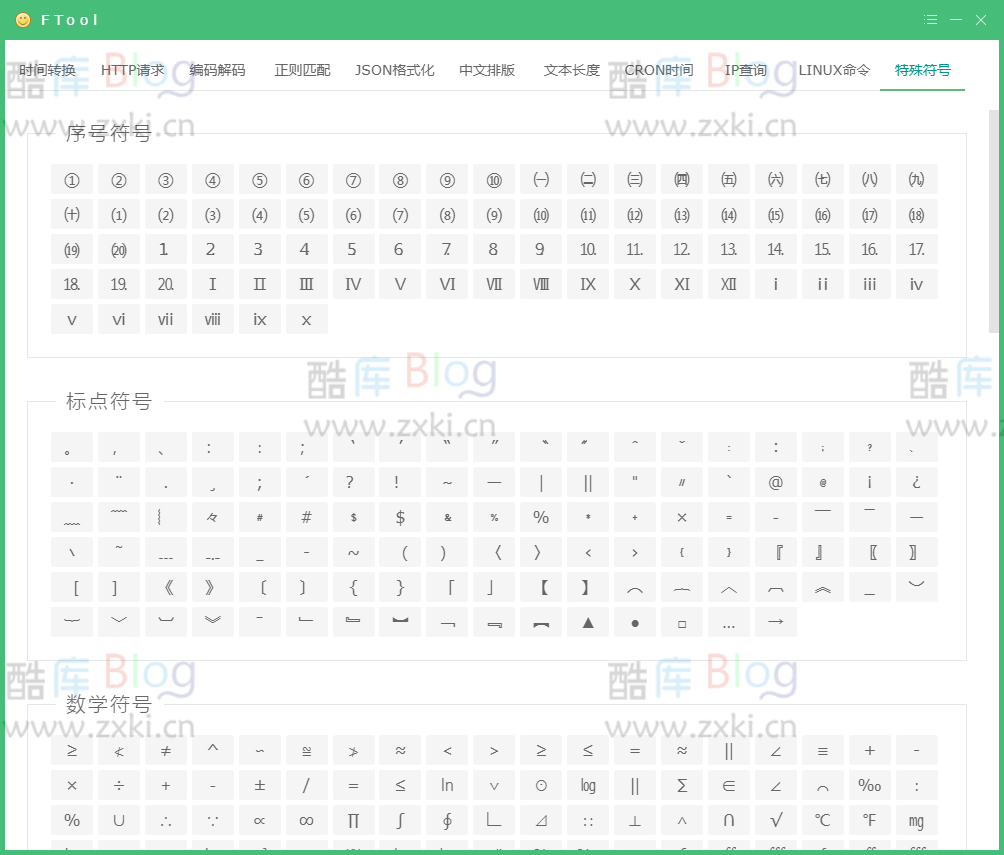Open the CRON时间 tab
The height and width of the screenshot is (855, 1004).
(x=658, y=70)
